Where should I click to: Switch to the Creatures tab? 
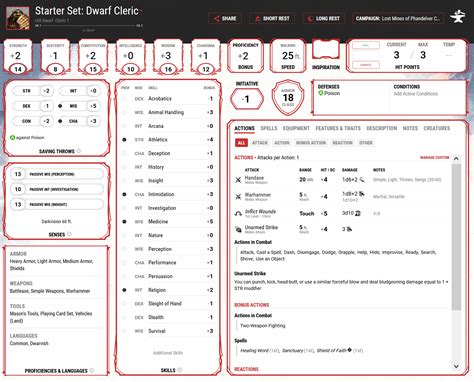[x=437, y=128]
